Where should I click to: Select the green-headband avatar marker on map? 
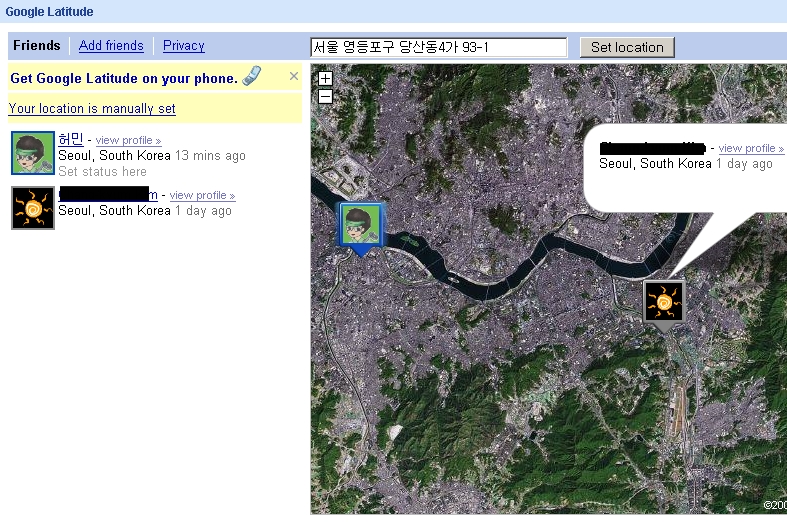coord(360,229)
